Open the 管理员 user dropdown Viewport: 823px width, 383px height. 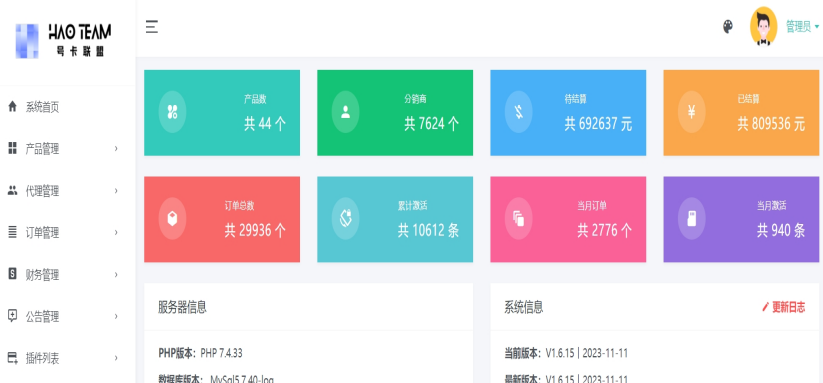802,26
